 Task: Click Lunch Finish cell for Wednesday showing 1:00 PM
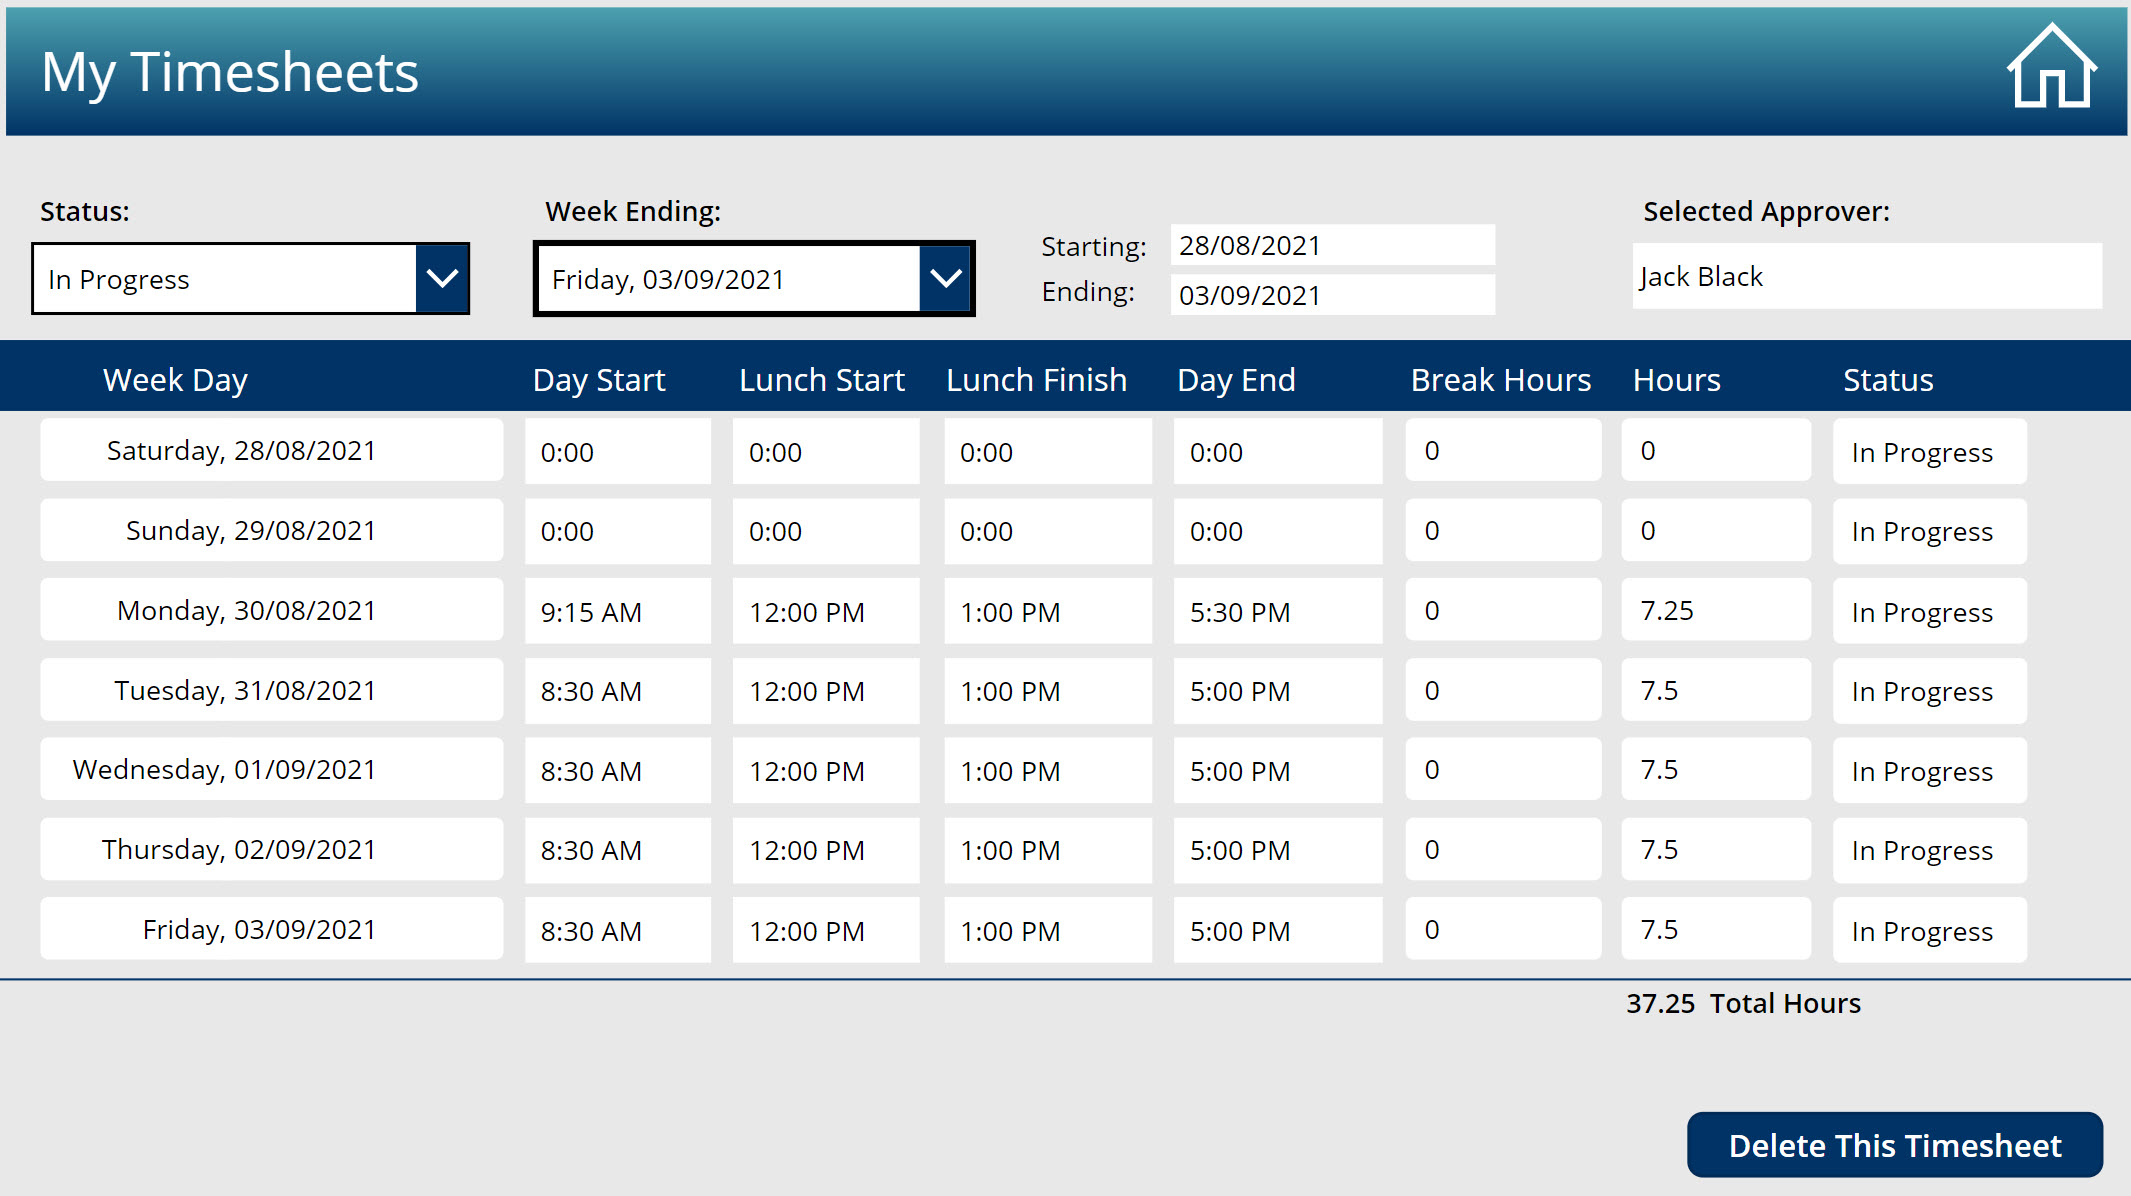click(x=1047, y=770)
